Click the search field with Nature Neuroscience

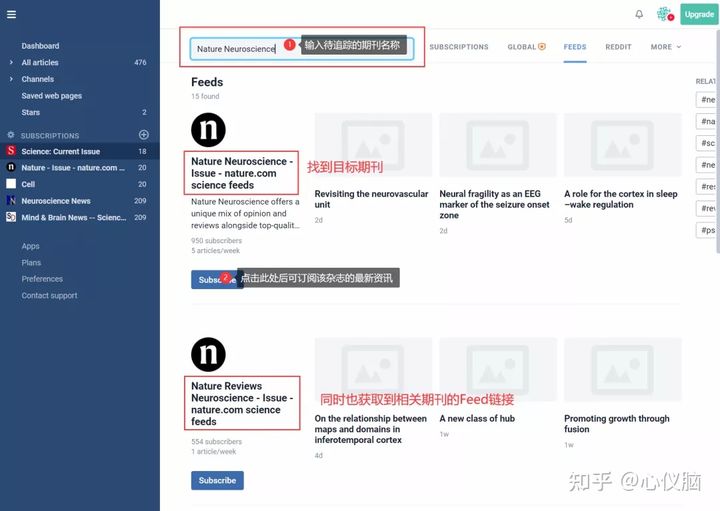[302, 49]
